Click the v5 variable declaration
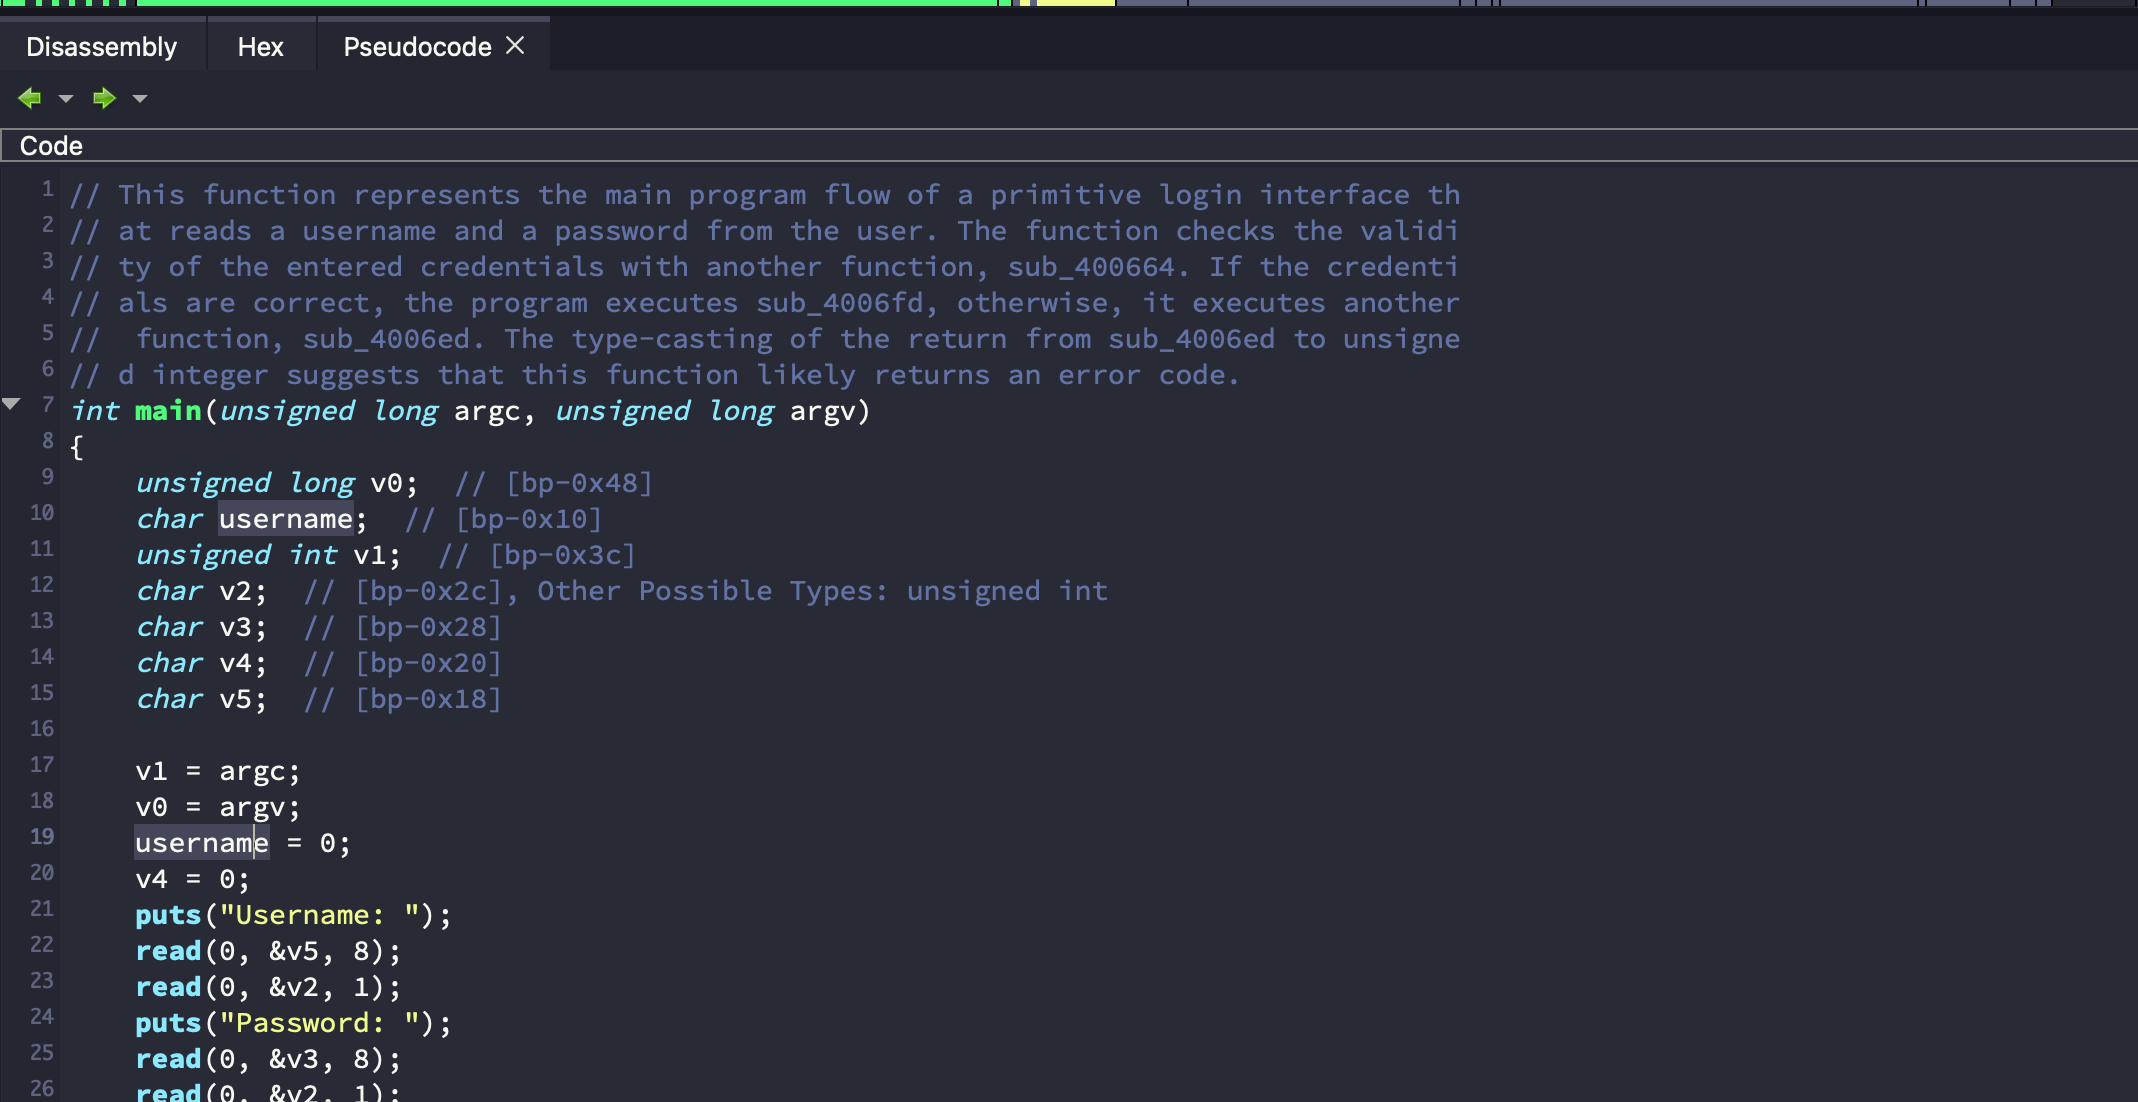The height and width of the screenshot is (1102, 2138). pyautogui.click(x=235, y=699)
